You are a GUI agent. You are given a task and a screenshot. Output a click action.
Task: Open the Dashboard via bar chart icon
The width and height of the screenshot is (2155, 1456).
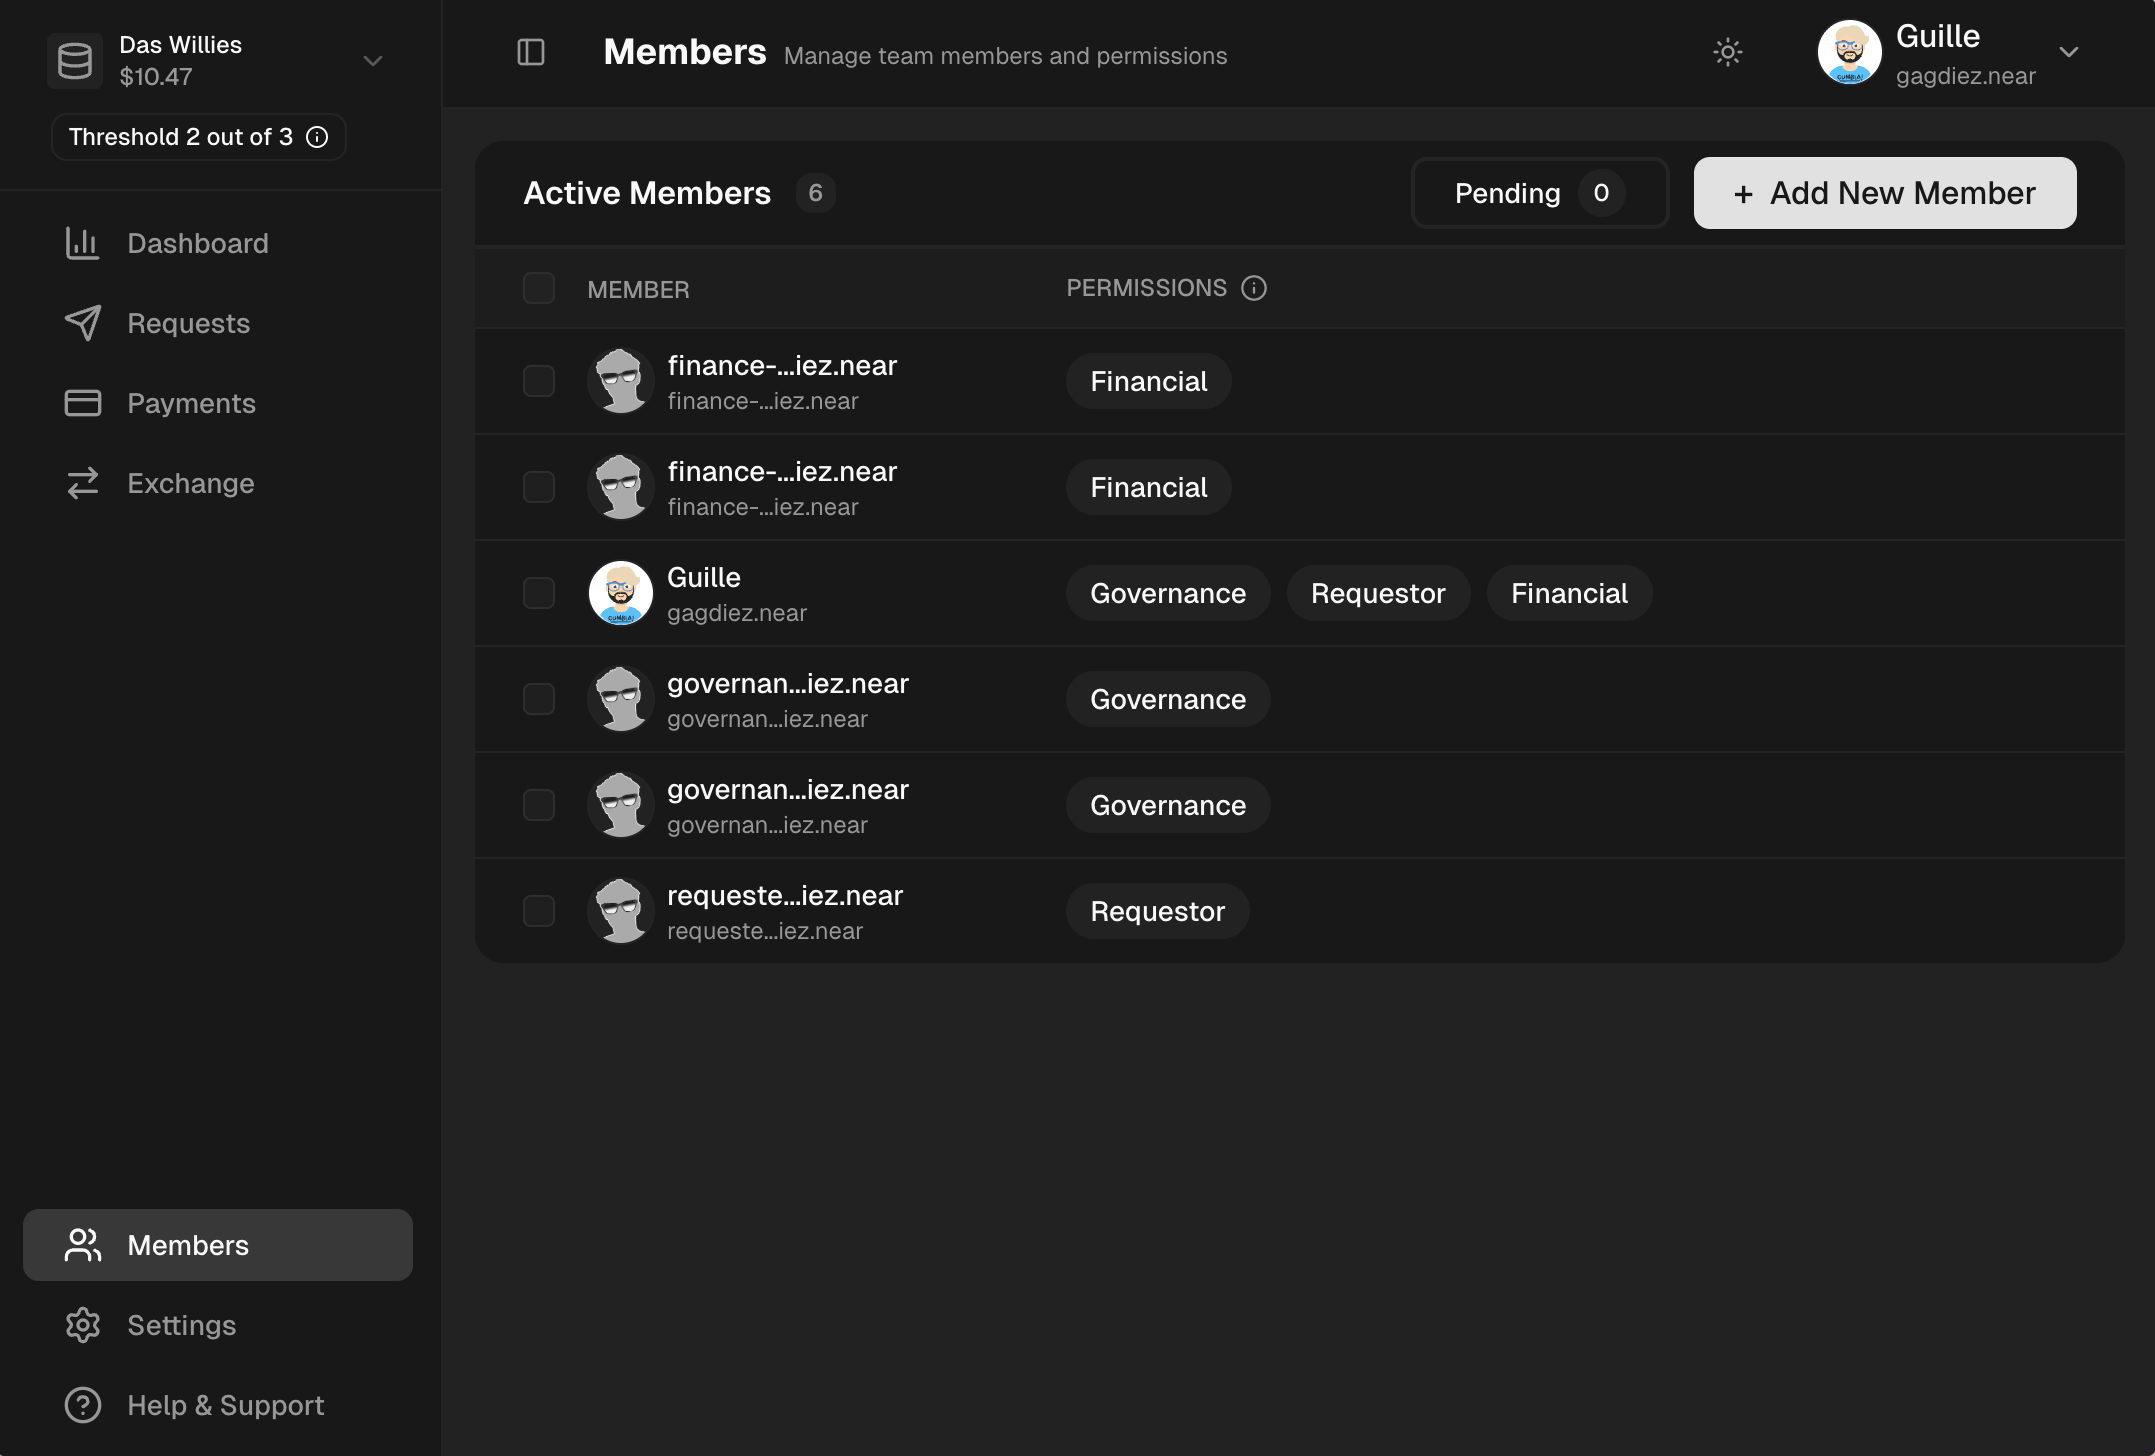coord(82,243)
